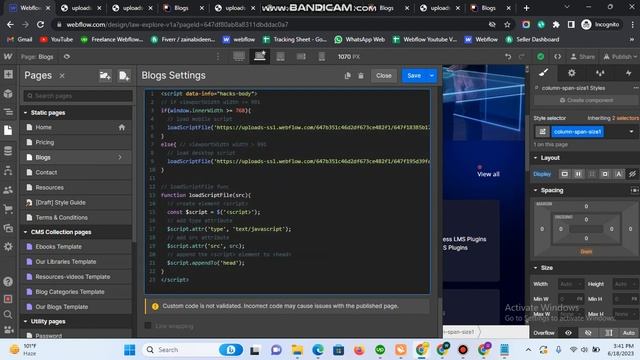Click the column-span-size1 class selector chip

tap(577, 132)
